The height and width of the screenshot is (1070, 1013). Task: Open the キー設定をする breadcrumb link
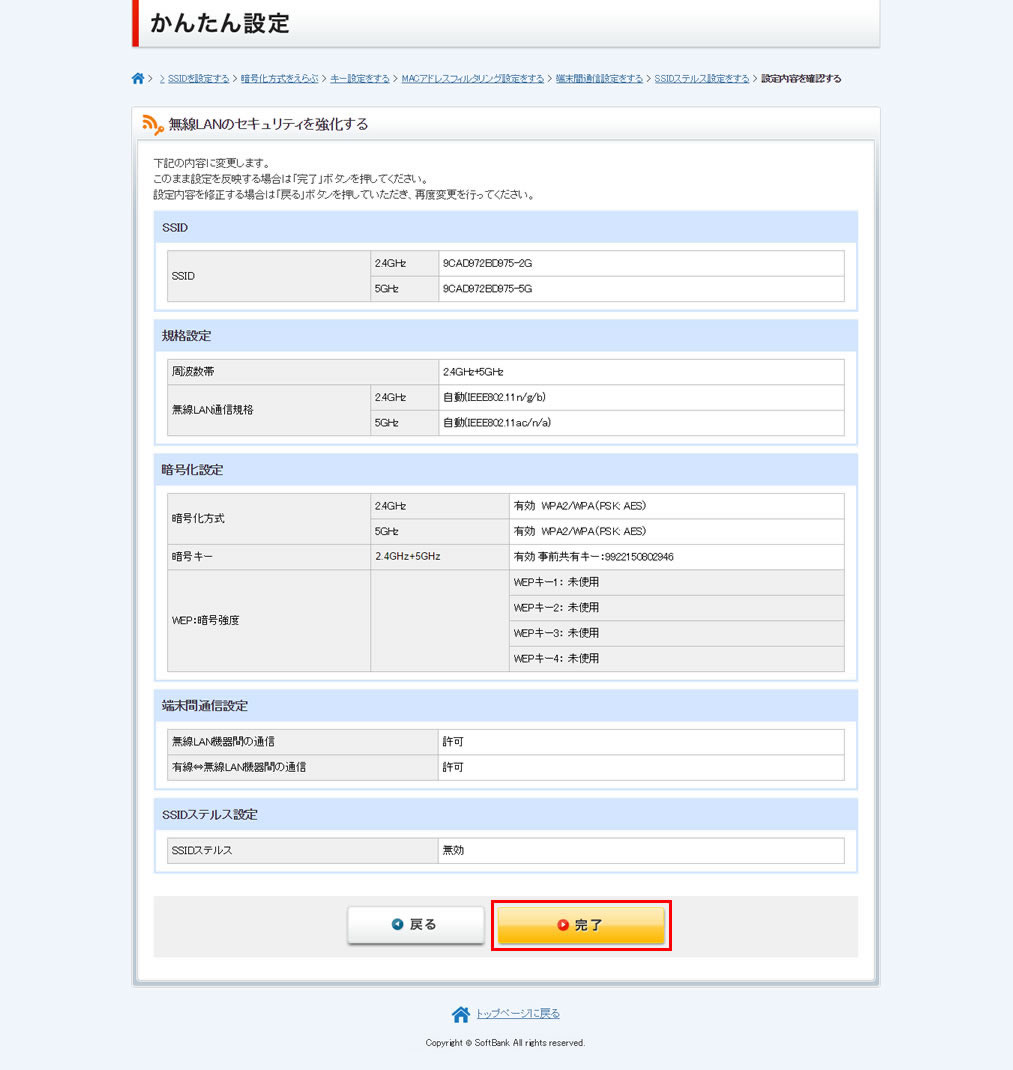pos(360,79)
